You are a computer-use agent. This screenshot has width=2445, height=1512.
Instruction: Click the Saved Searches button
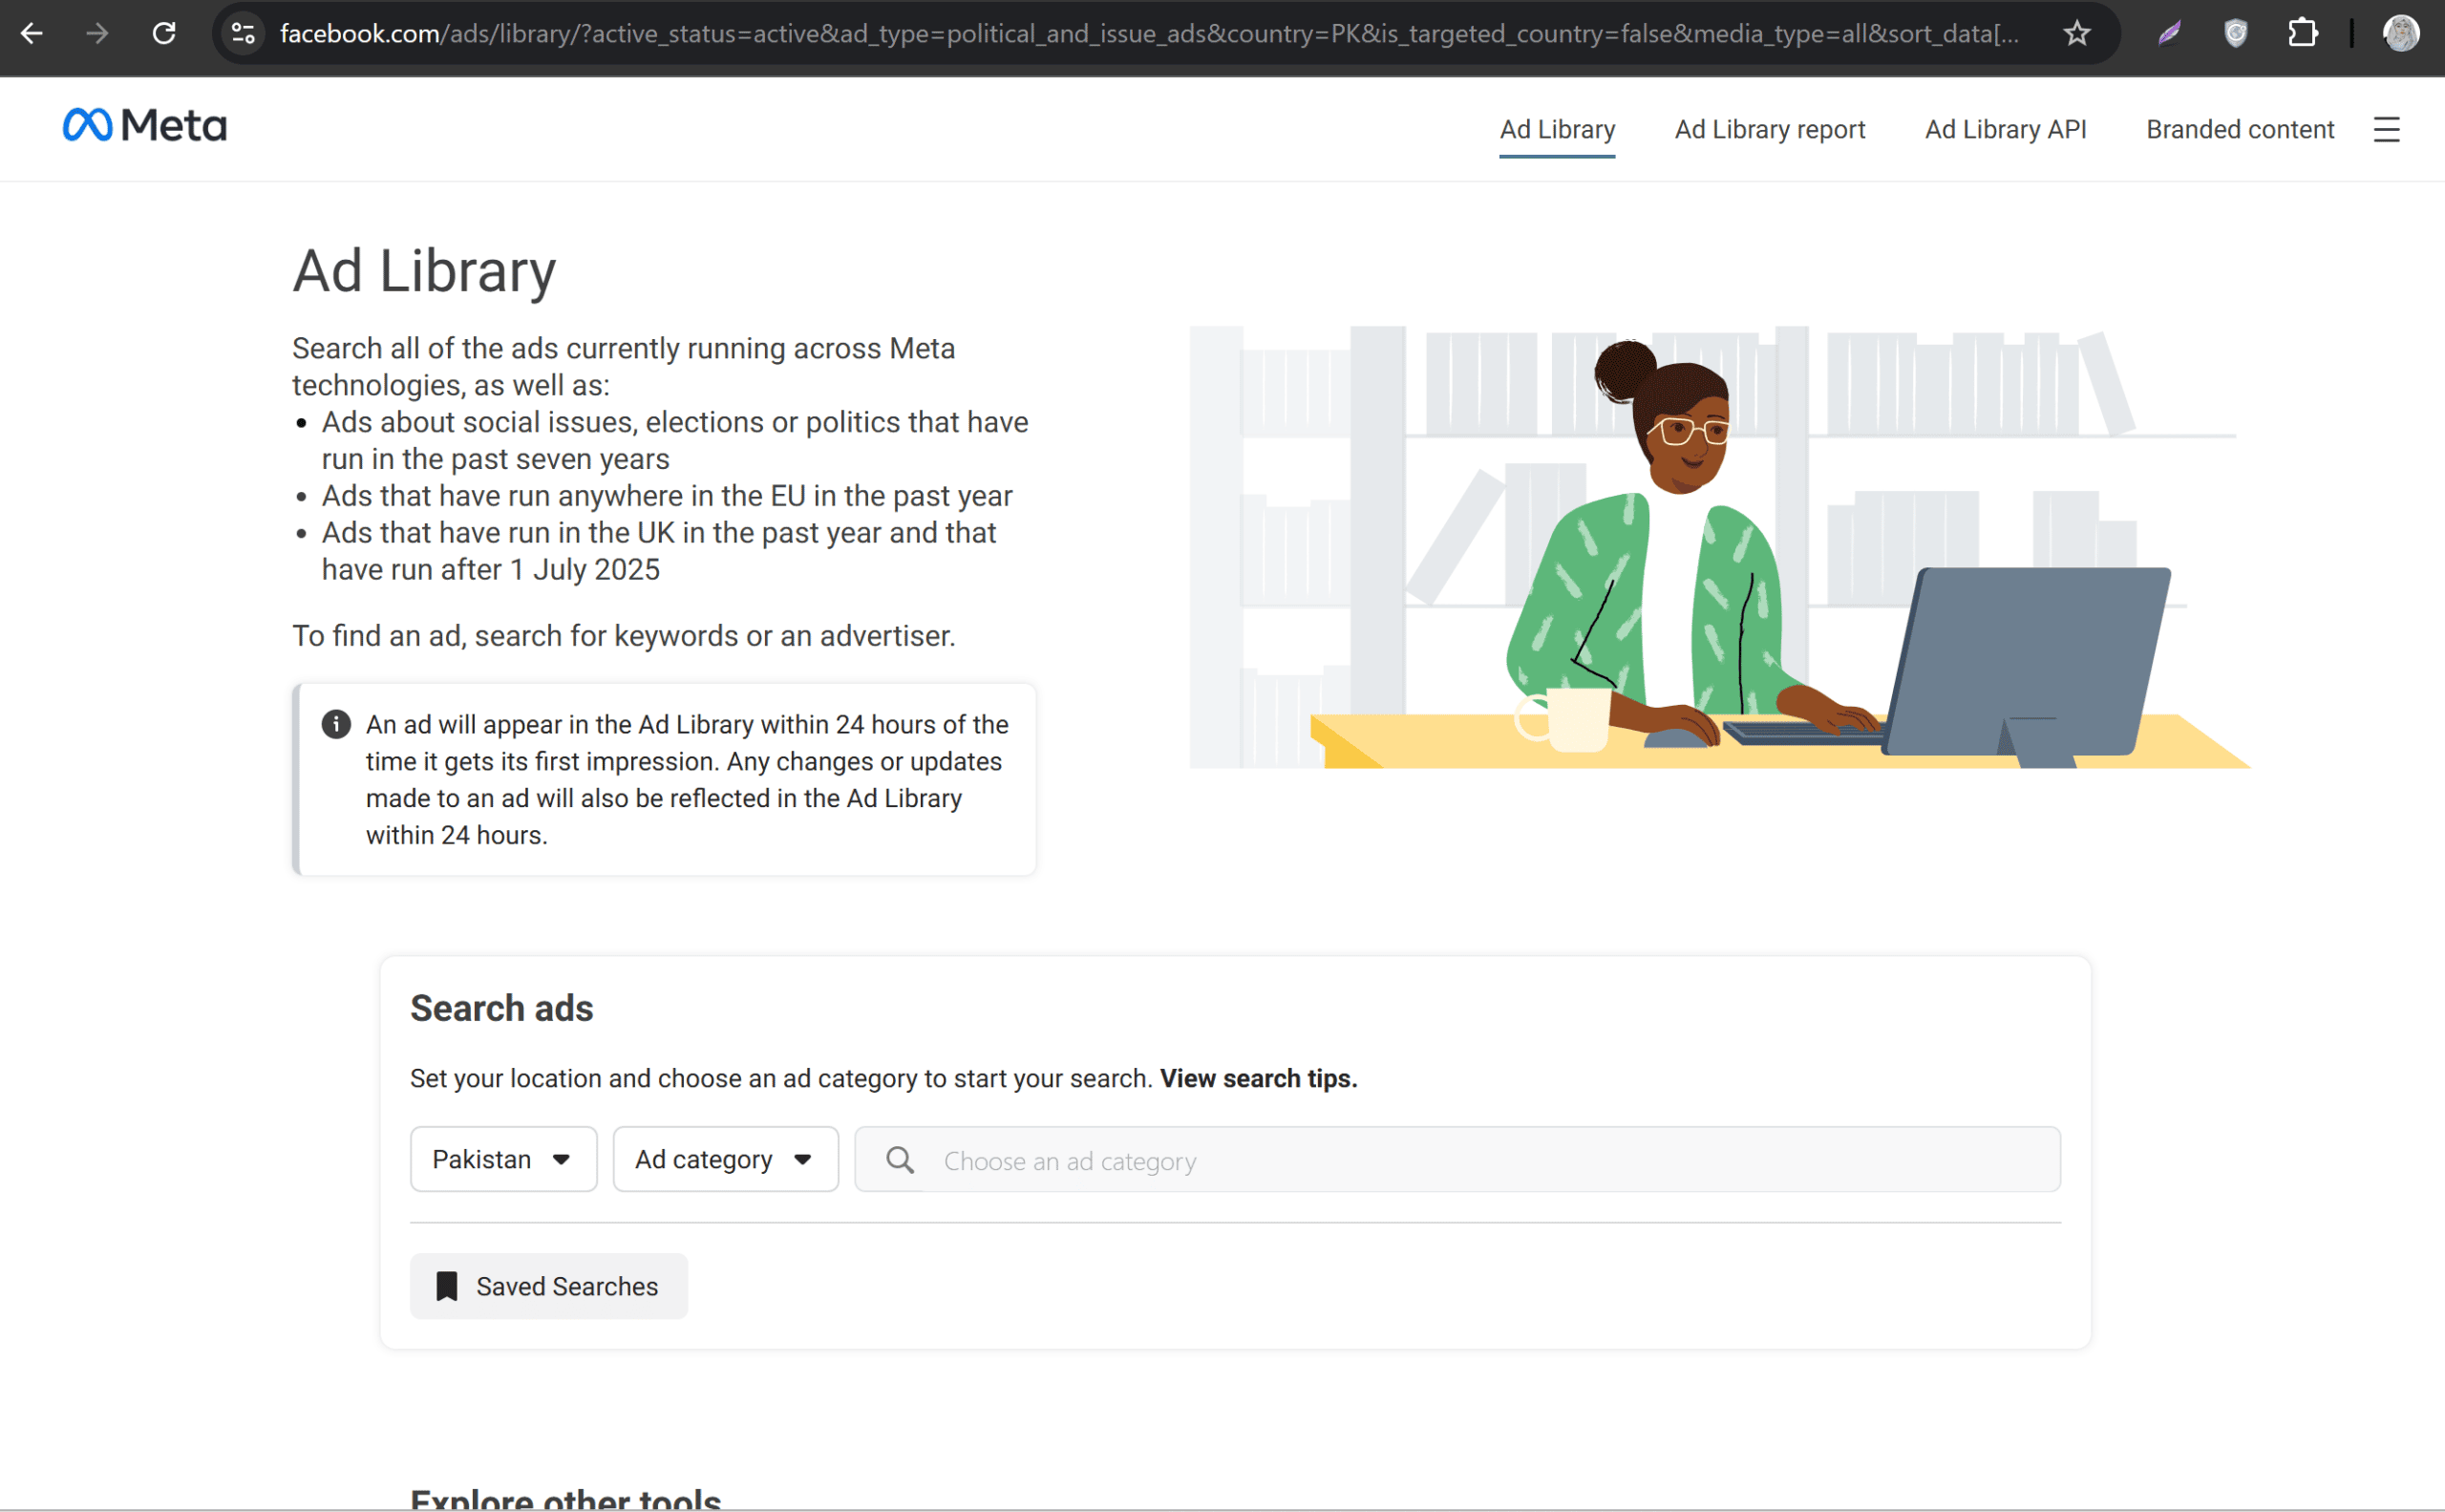548,1286
